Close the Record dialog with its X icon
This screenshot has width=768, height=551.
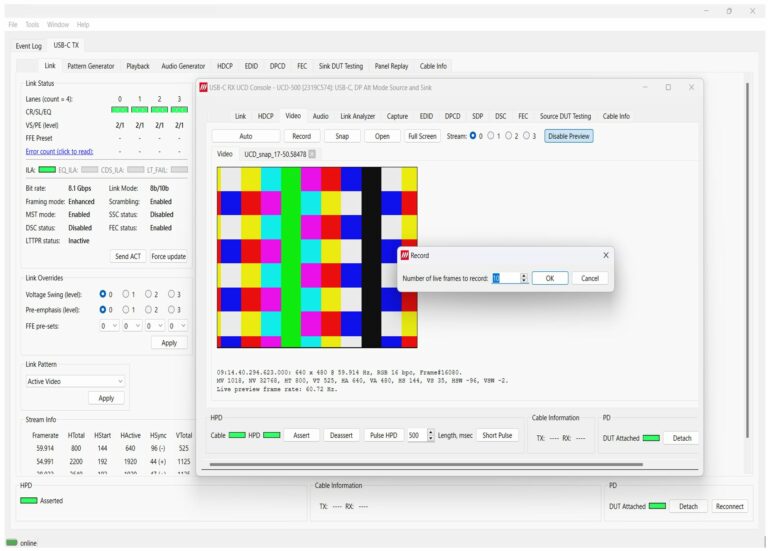pos(605,255)
